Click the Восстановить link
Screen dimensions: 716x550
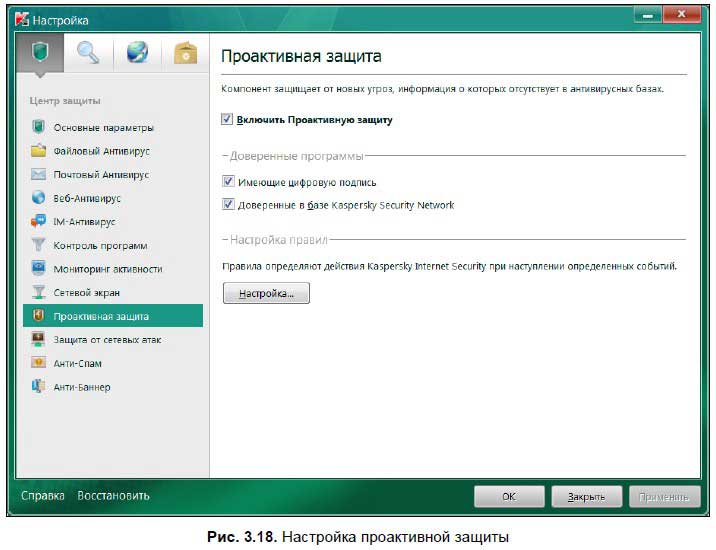113,496
